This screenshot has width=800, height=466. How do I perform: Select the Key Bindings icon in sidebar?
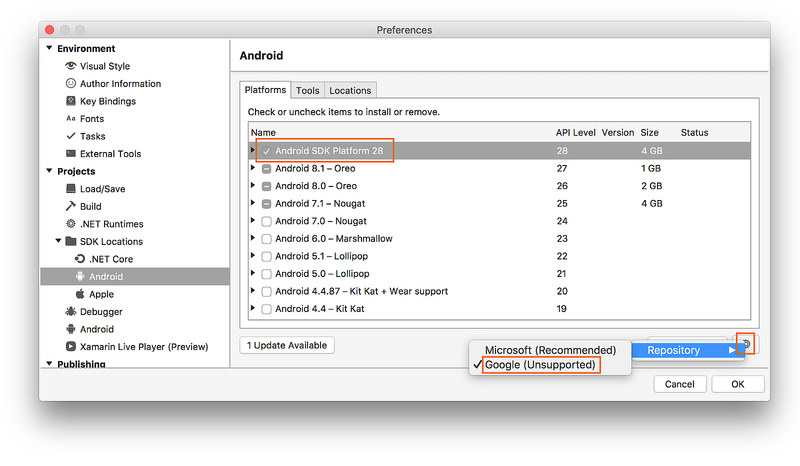(x=71, y=101)
